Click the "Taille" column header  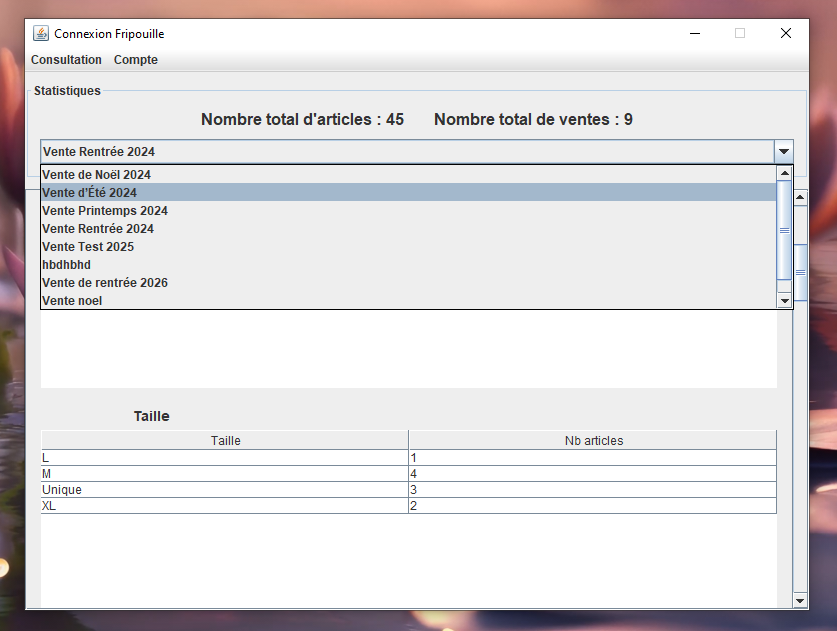click(x=225, y=440)
